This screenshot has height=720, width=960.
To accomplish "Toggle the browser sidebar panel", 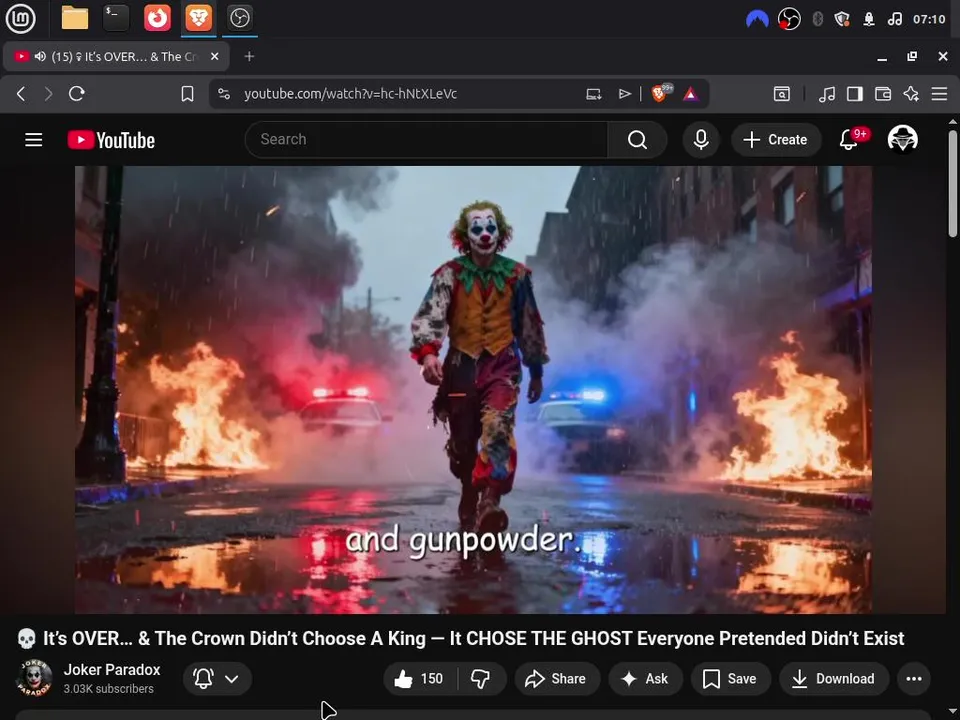I will click(855, 94).
